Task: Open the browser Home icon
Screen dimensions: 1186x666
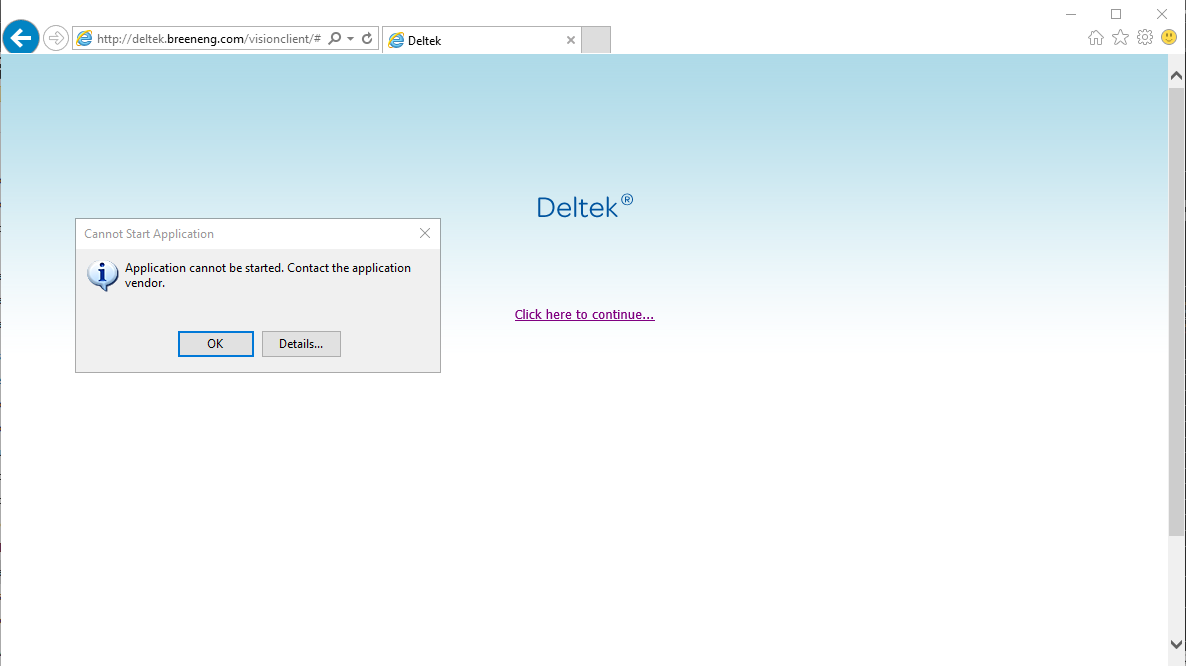Action: 1095,38
